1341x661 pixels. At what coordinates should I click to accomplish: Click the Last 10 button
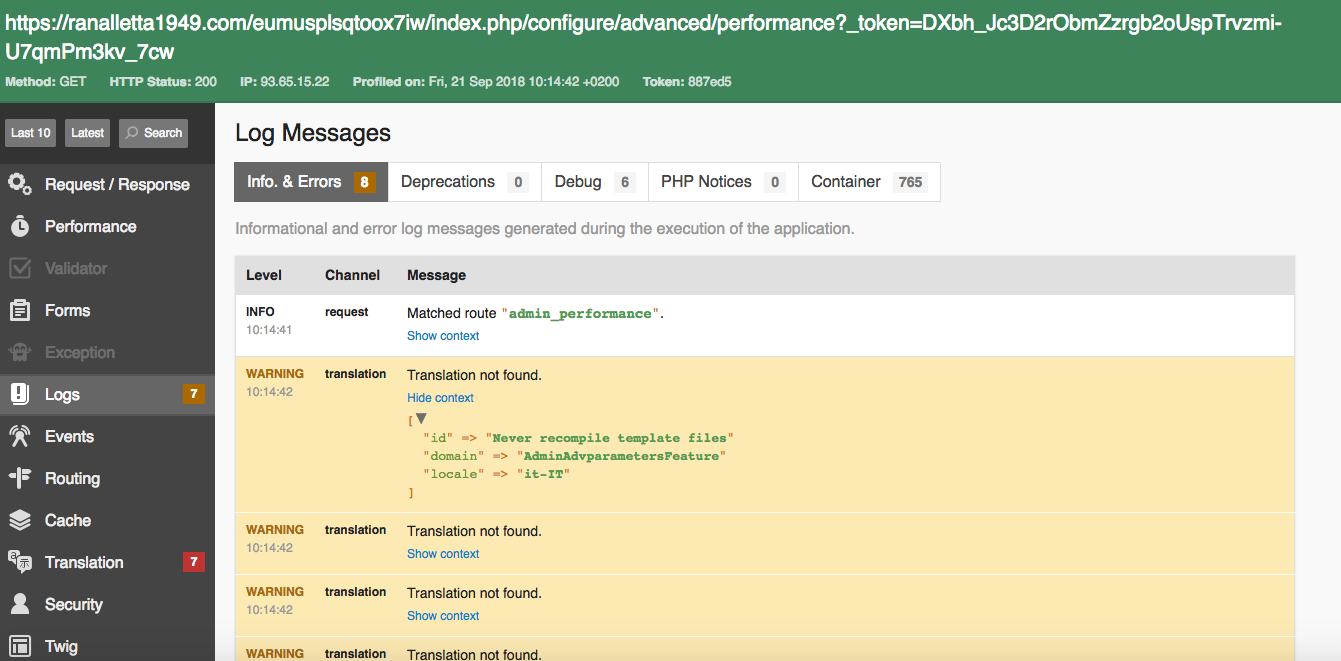point(30,132)
